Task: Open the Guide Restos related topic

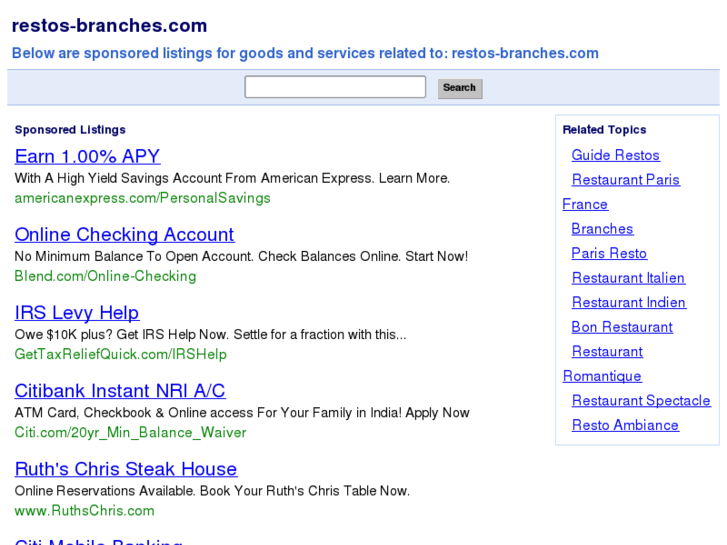Action: pos(615,155)
